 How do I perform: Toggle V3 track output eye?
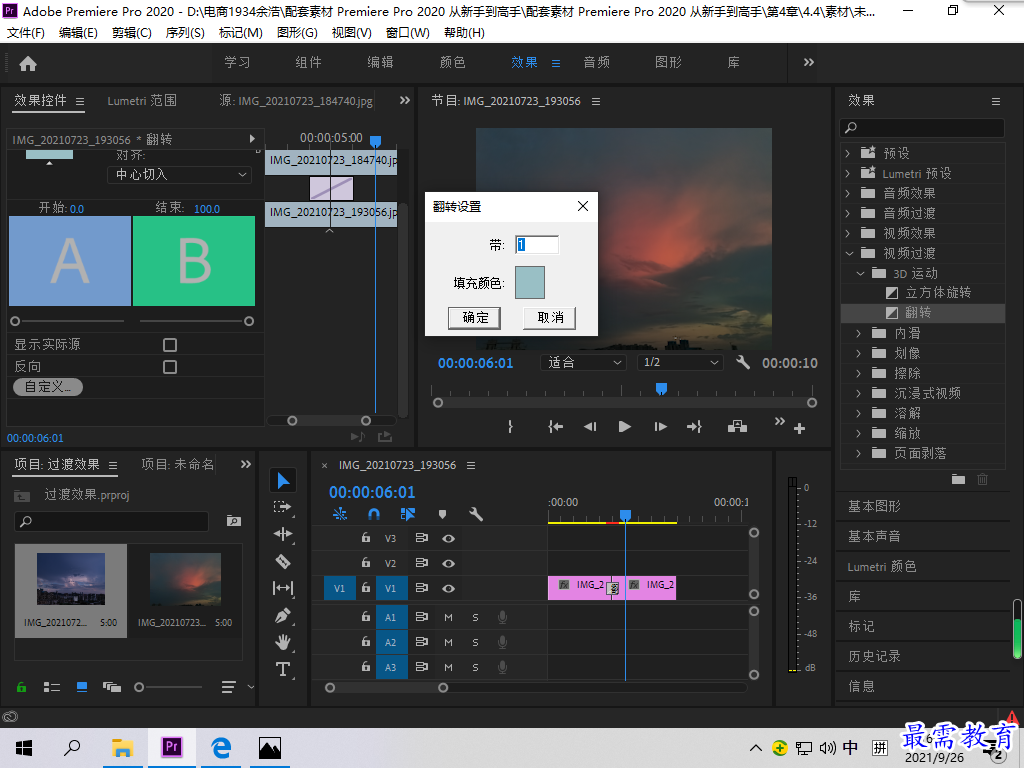click(x=448, y=539)
